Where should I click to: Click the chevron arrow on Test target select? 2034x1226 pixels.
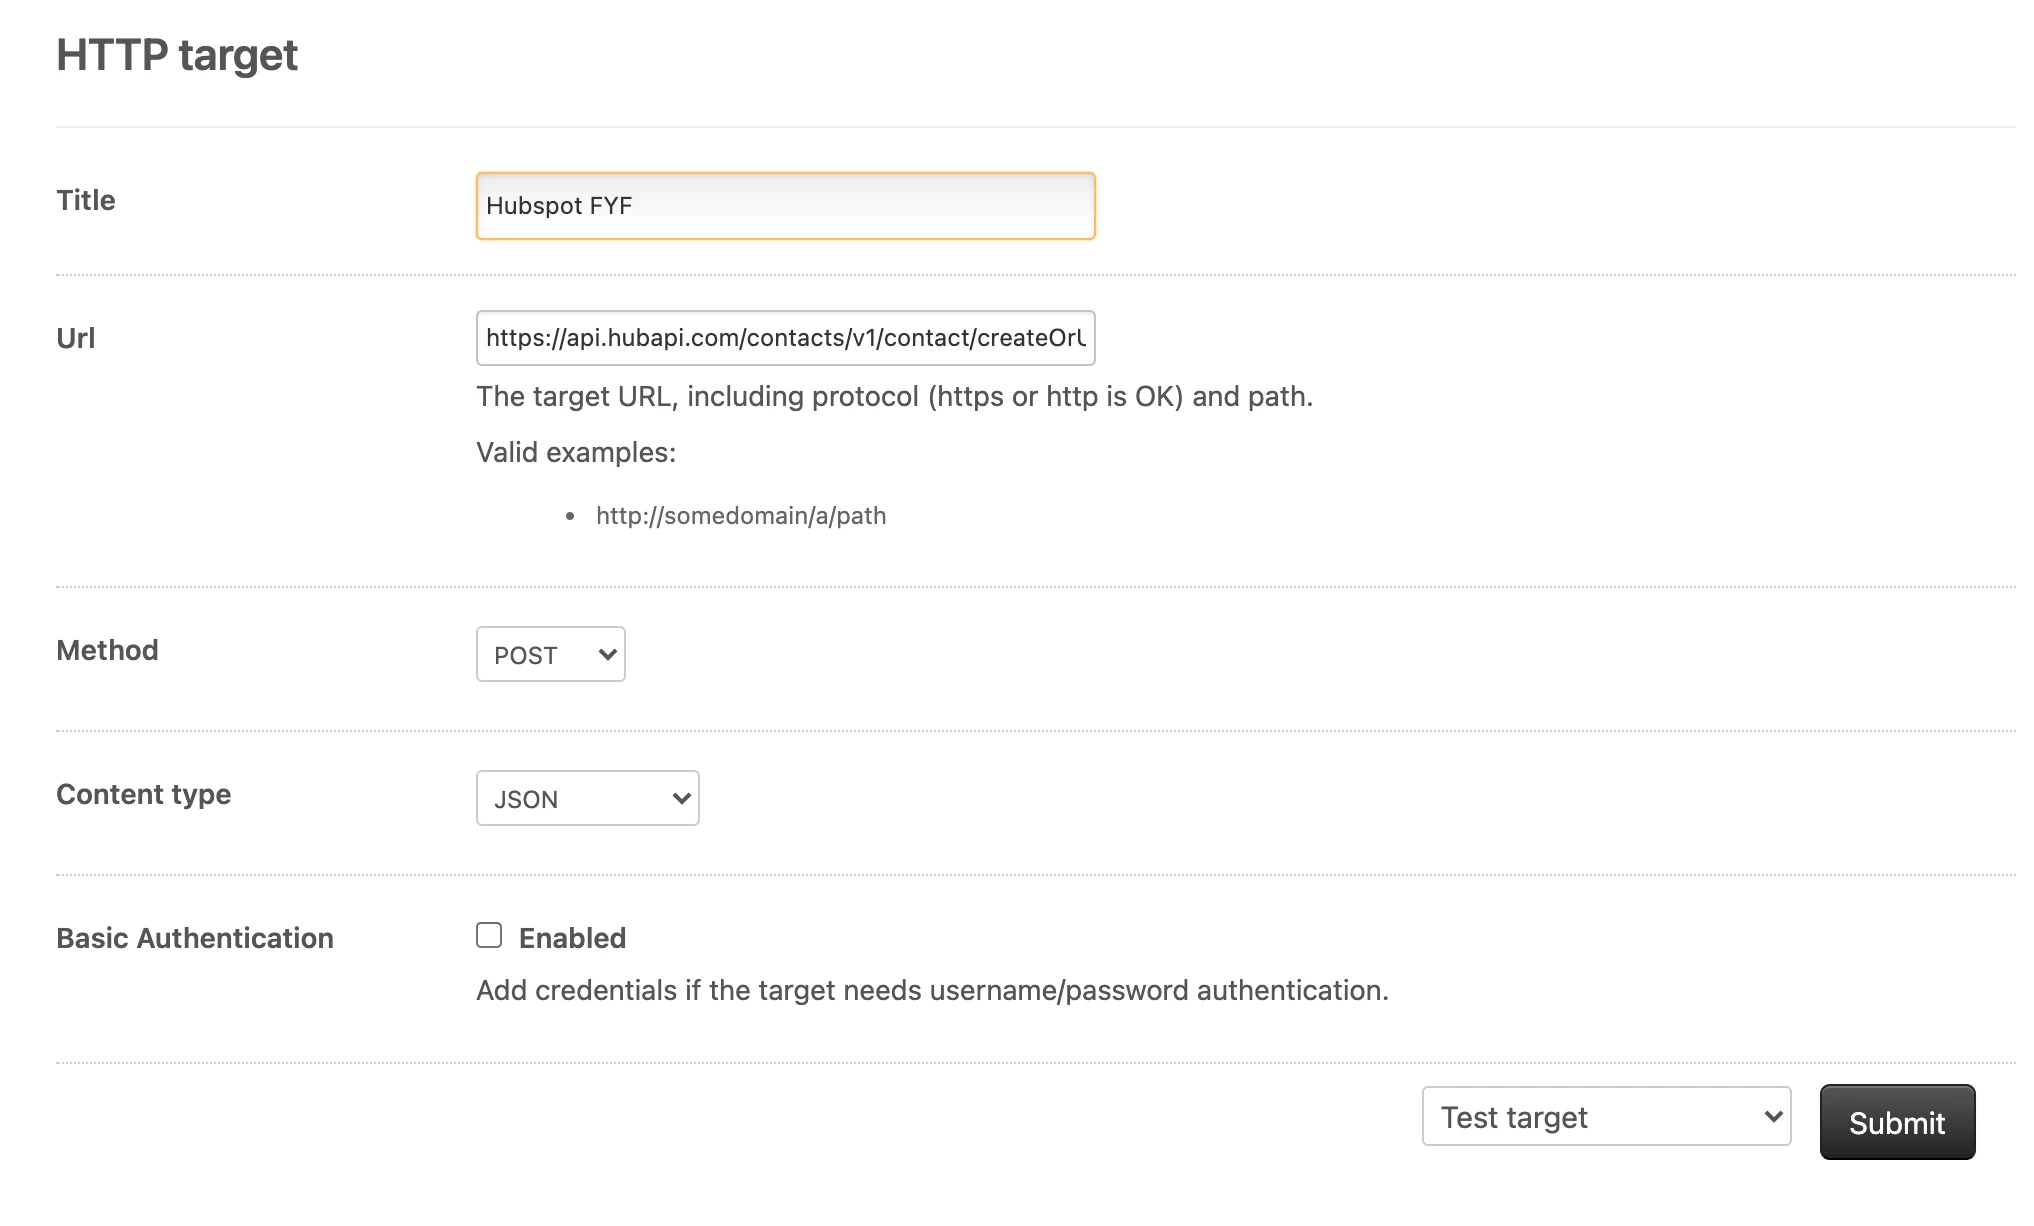(1773, 1116)
